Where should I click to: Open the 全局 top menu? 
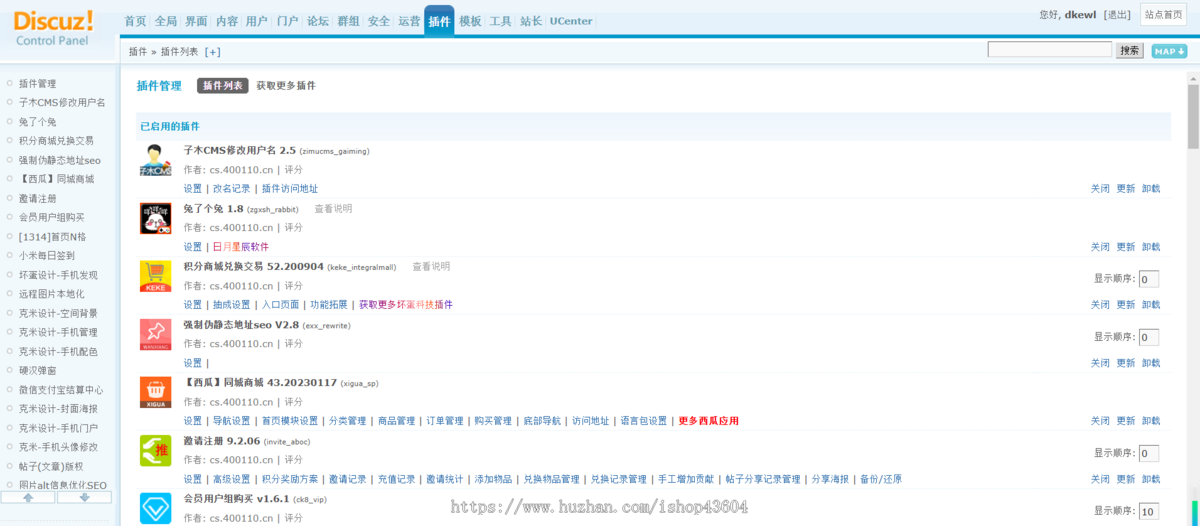tap(165, 21)
